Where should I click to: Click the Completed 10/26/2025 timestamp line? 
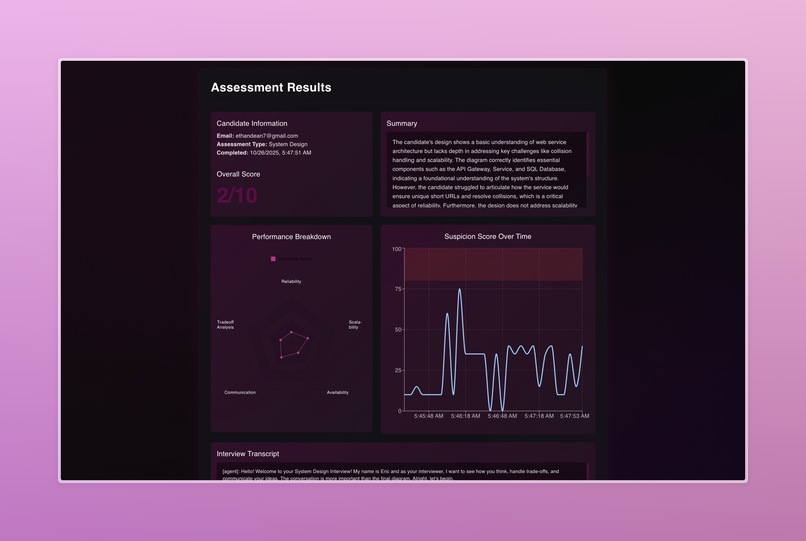pos(264,153)
